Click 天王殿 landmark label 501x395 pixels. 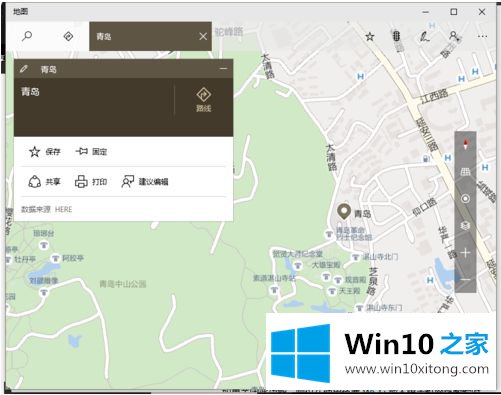pos(349,291)
